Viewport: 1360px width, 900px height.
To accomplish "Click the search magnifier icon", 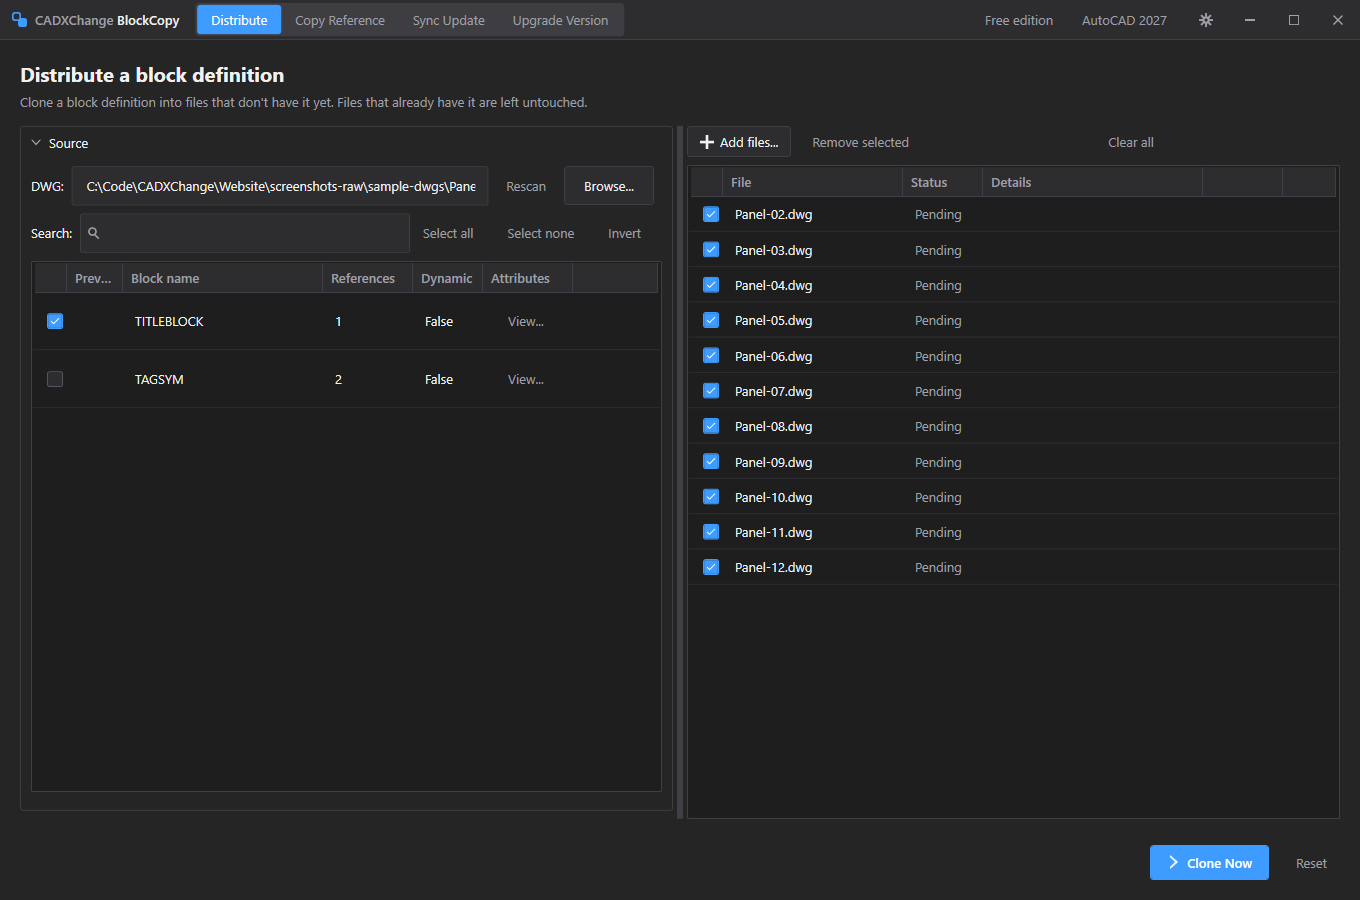I will click(x=94, y=233).
